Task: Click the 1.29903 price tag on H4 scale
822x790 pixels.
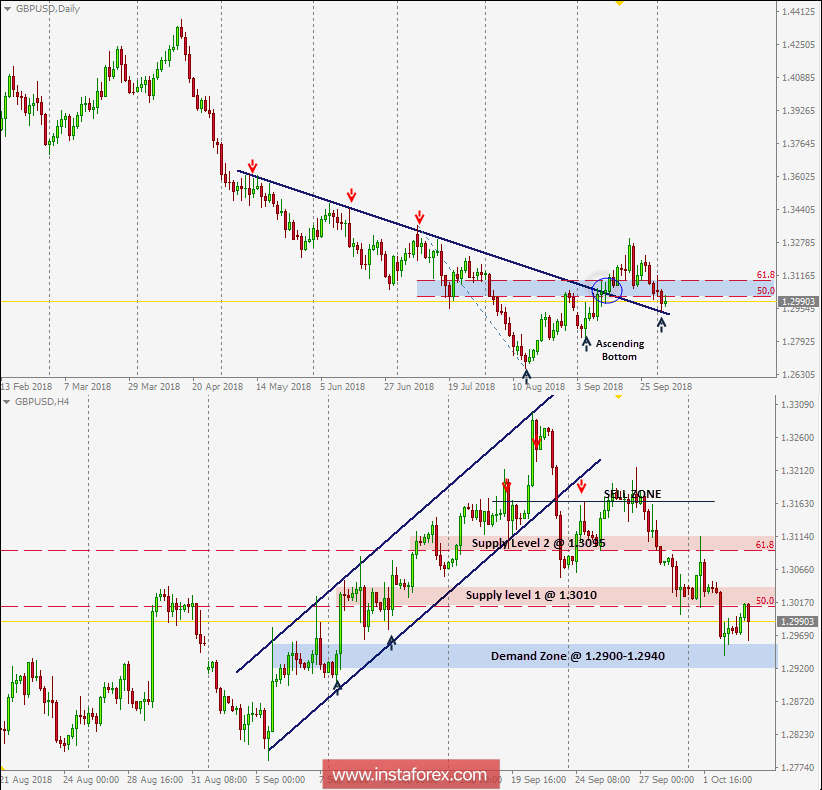Action: [797, 621]
